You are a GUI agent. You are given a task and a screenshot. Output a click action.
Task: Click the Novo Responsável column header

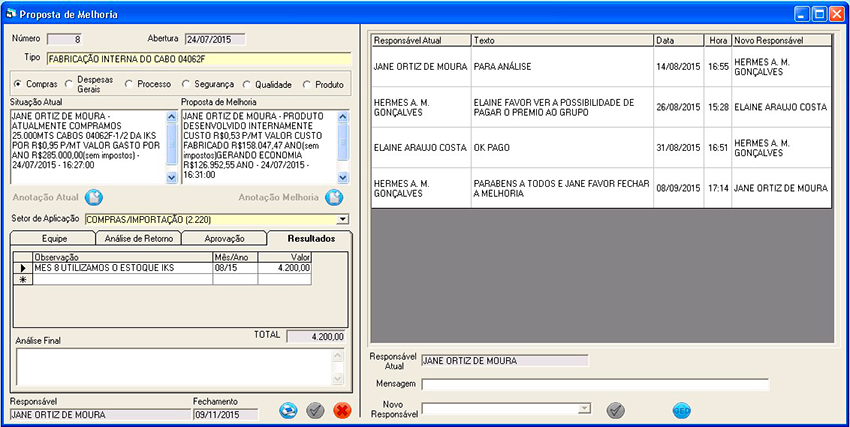pos(781,41)
